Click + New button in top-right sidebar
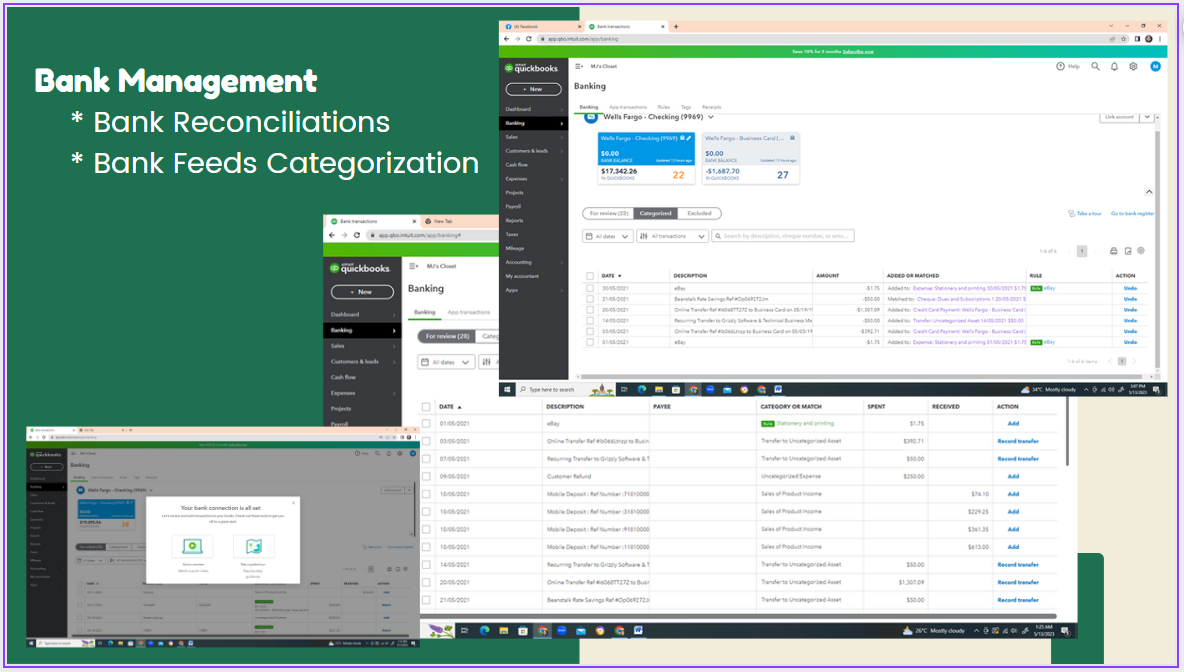 (x=533, y=89)
